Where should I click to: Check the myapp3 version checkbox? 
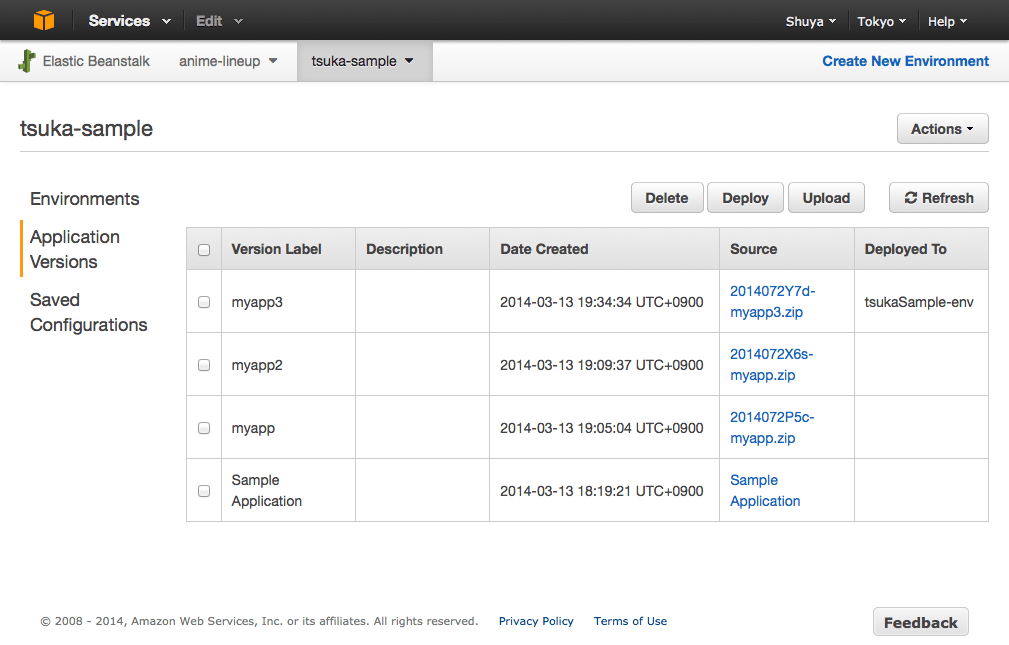204,302
